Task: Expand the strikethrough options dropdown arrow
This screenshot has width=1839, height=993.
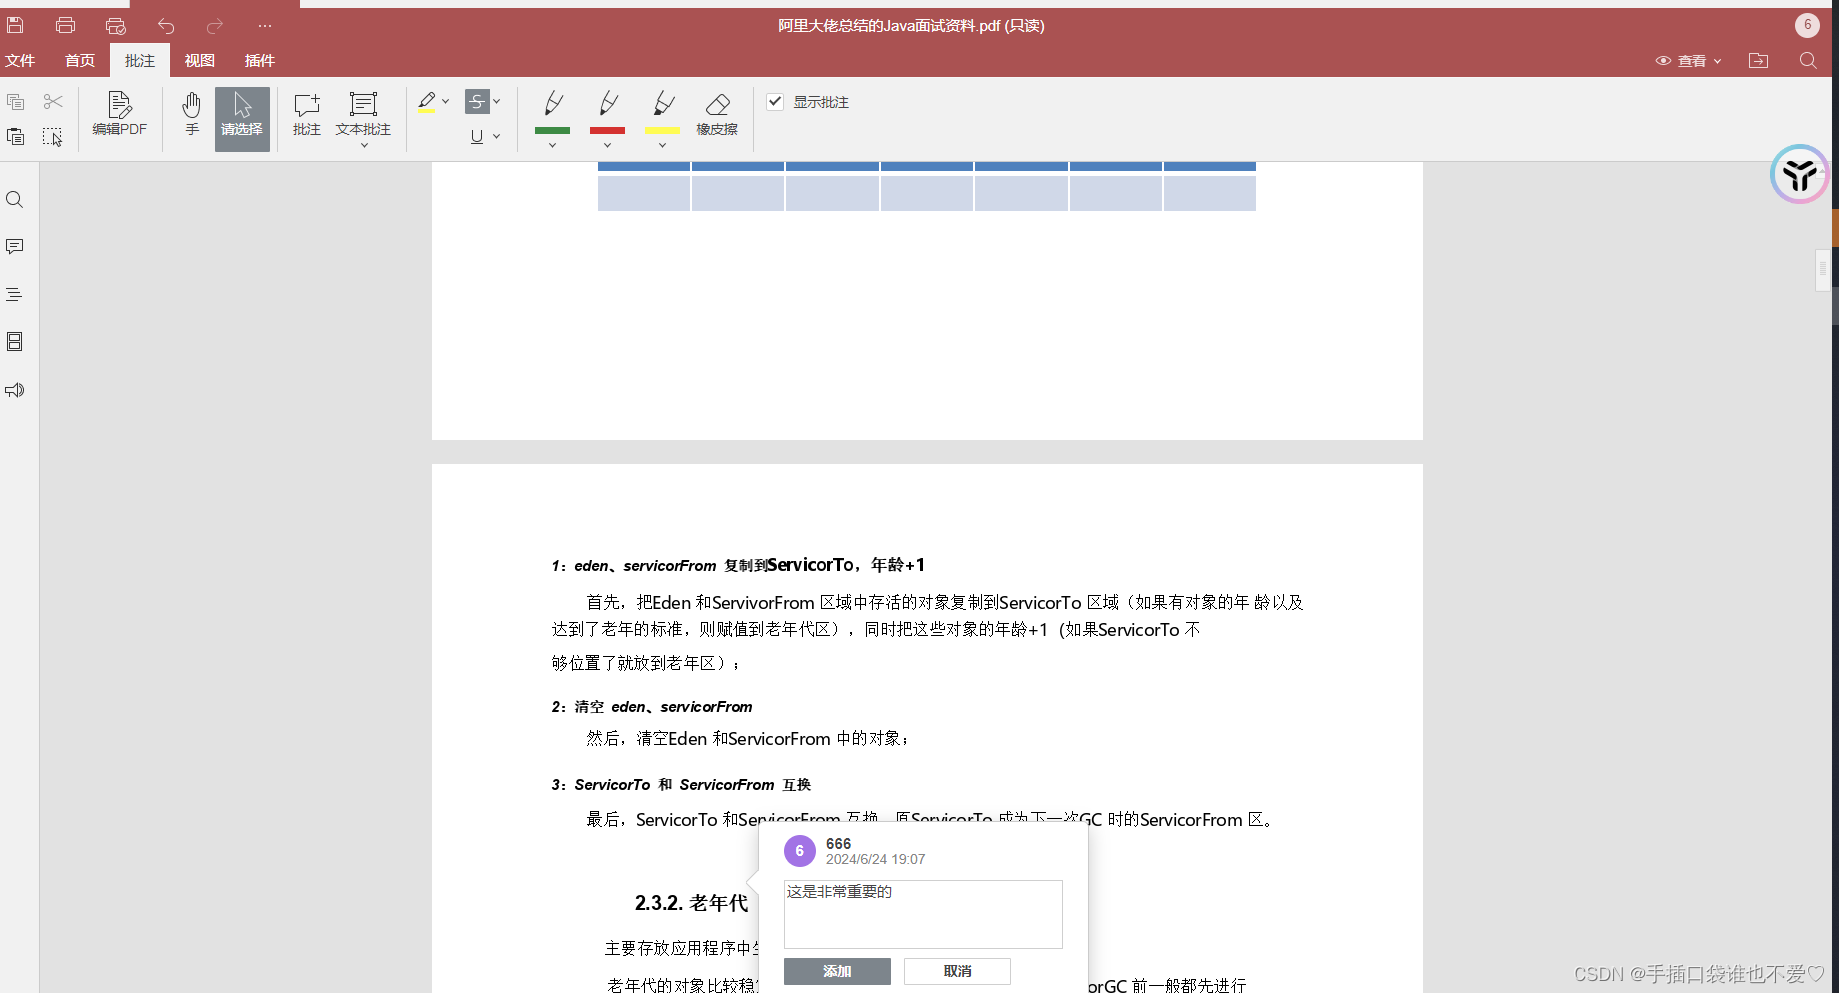Action: (497, 101)
